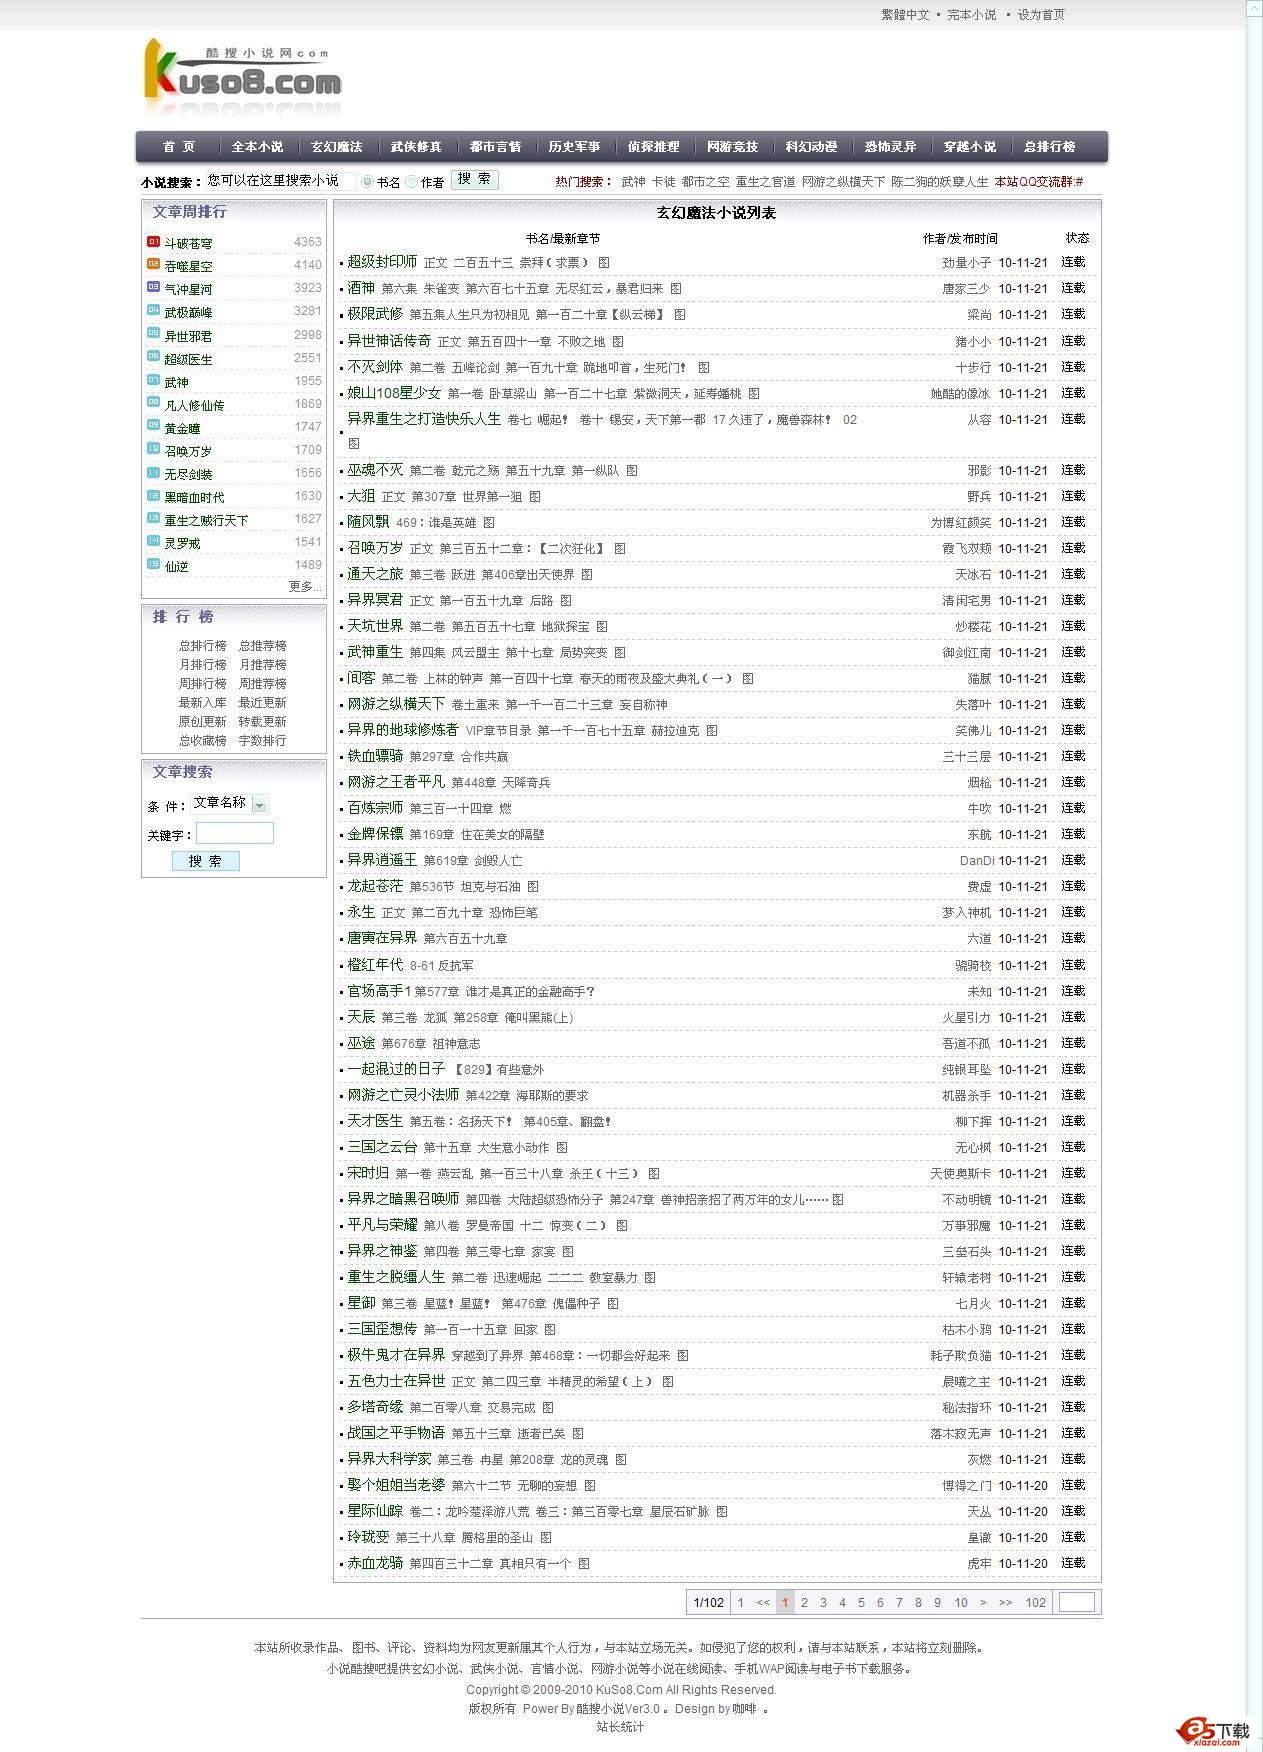1263x1752 pixels.
Task: Open hot search link 都市之空
Action: (x=706, y=182)
